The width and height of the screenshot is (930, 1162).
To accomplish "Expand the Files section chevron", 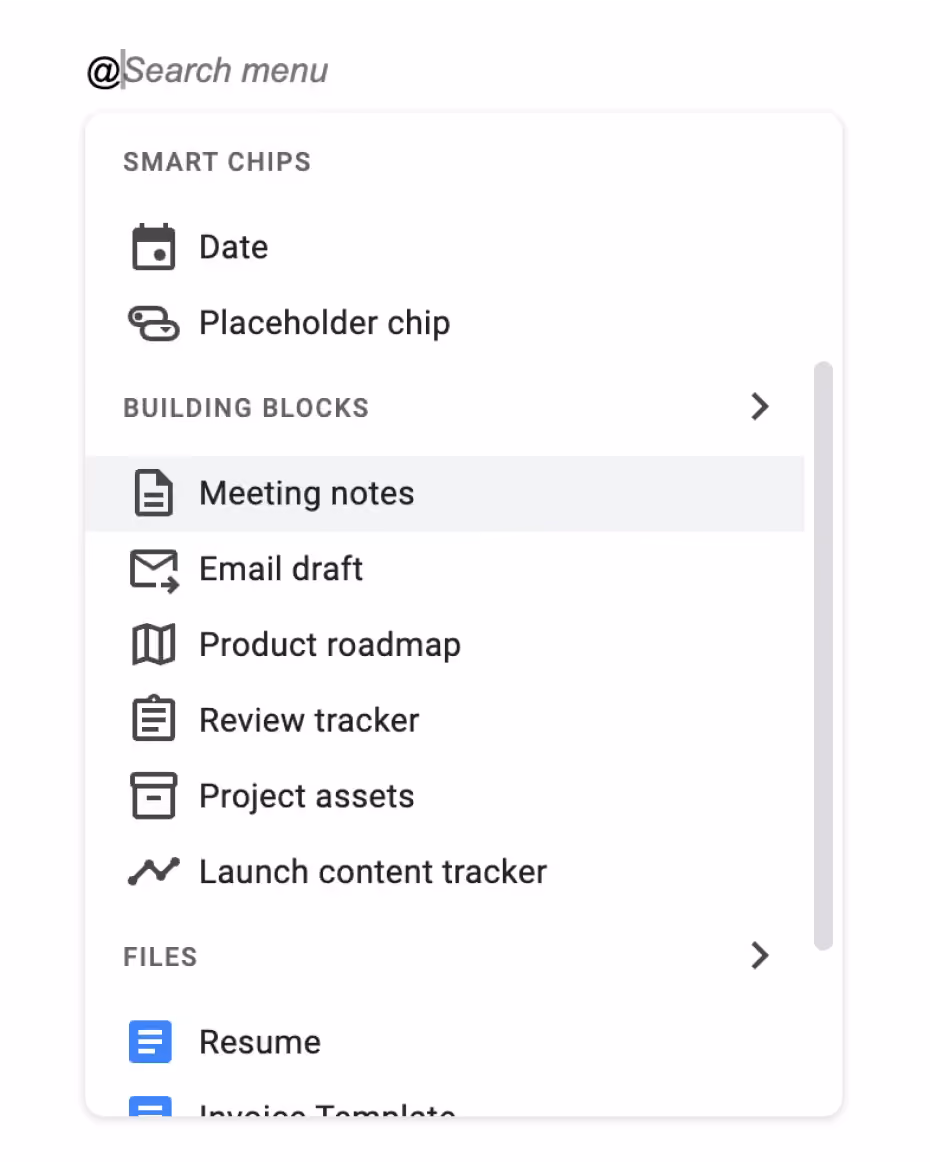I will [x=760, y=956].
